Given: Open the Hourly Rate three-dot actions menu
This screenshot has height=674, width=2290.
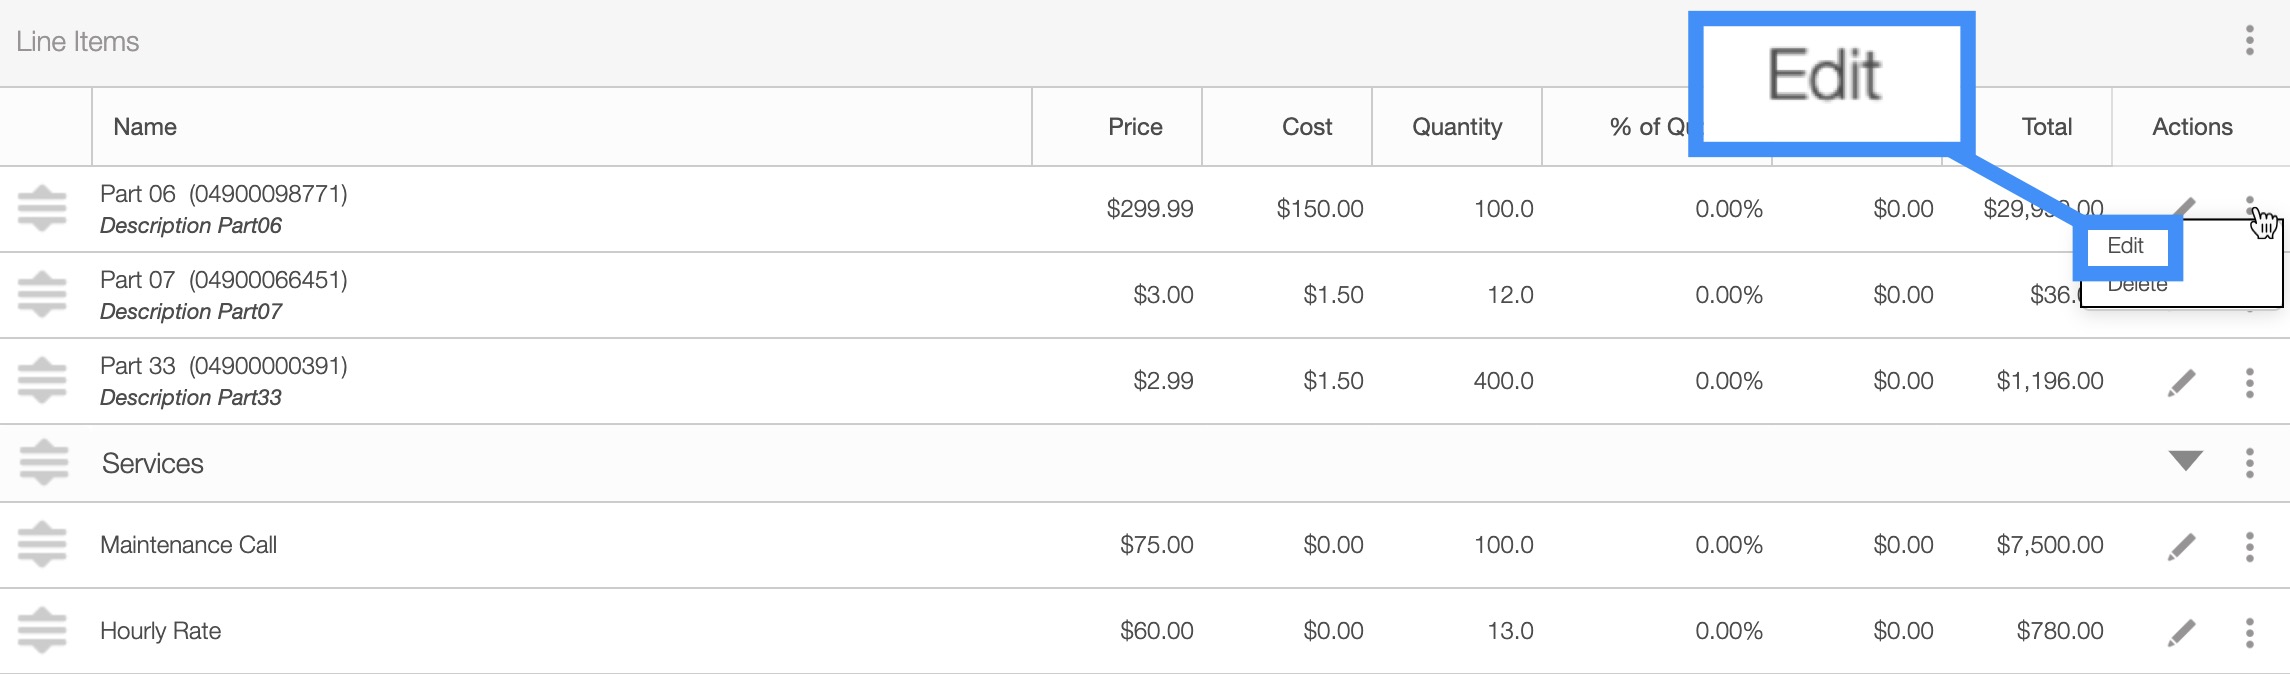Looking at the screenshot, I should click(2249, 632).
